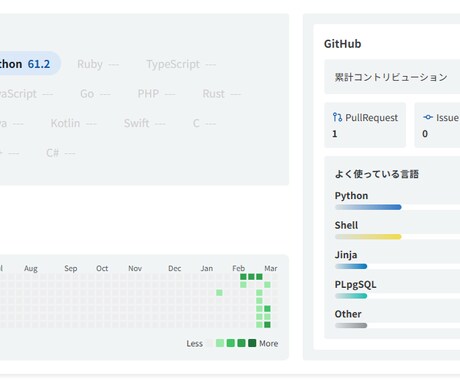Click the Other usage bar
This screenshot has width=460, height=380.
point(351,325)
